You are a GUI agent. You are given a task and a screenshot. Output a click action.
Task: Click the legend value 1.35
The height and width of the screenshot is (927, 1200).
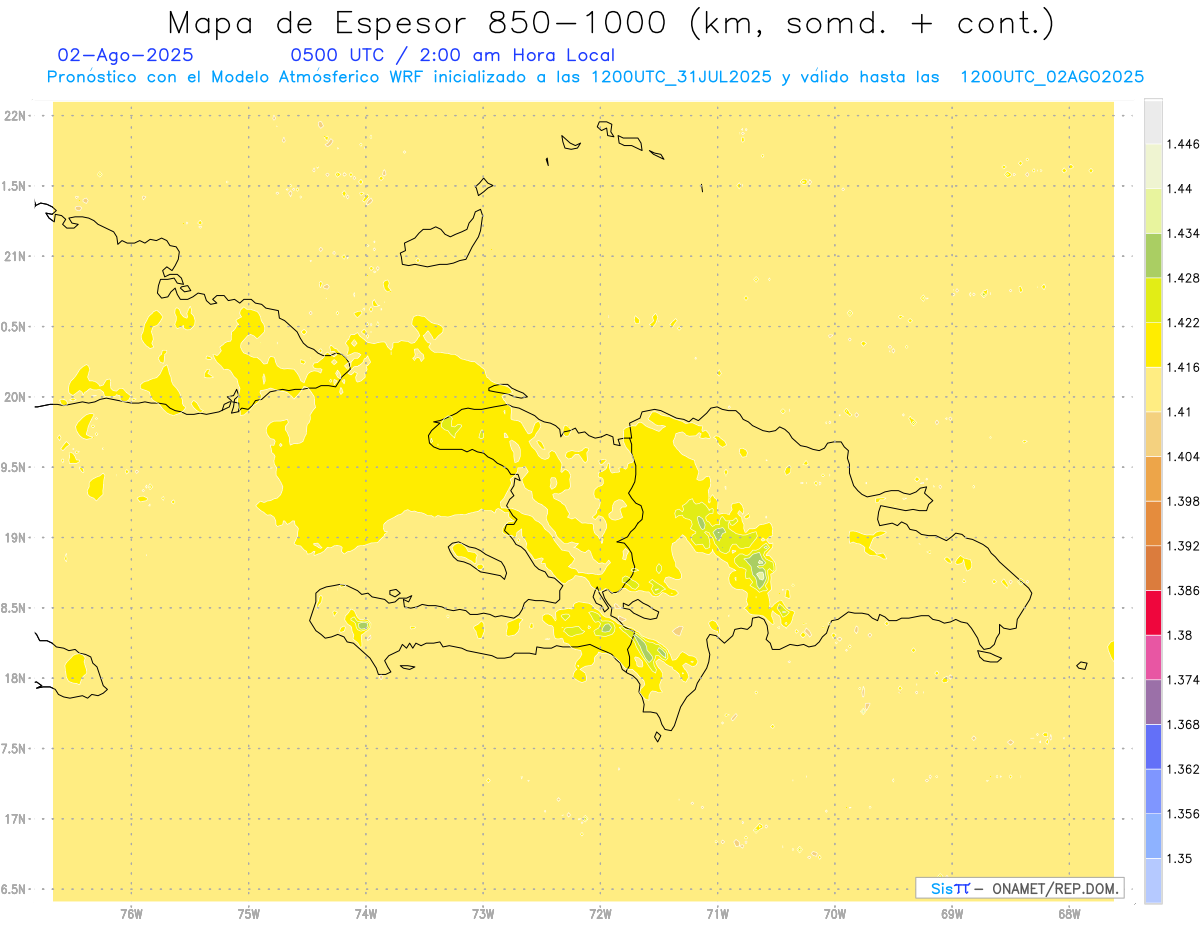pos(1180,858)
